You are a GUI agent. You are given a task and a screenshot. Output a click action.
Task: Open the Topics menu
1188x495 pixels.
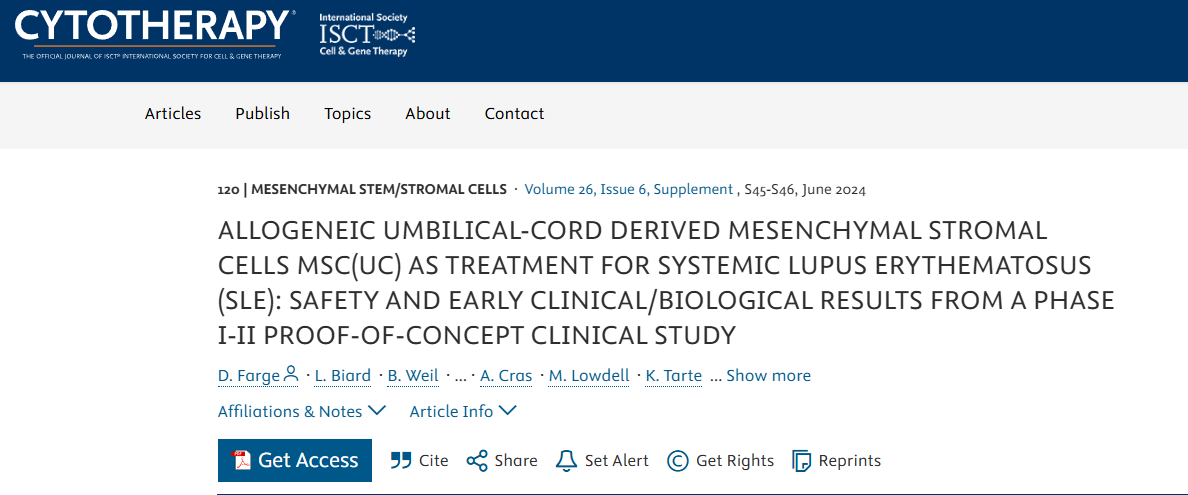coord(347,114)
